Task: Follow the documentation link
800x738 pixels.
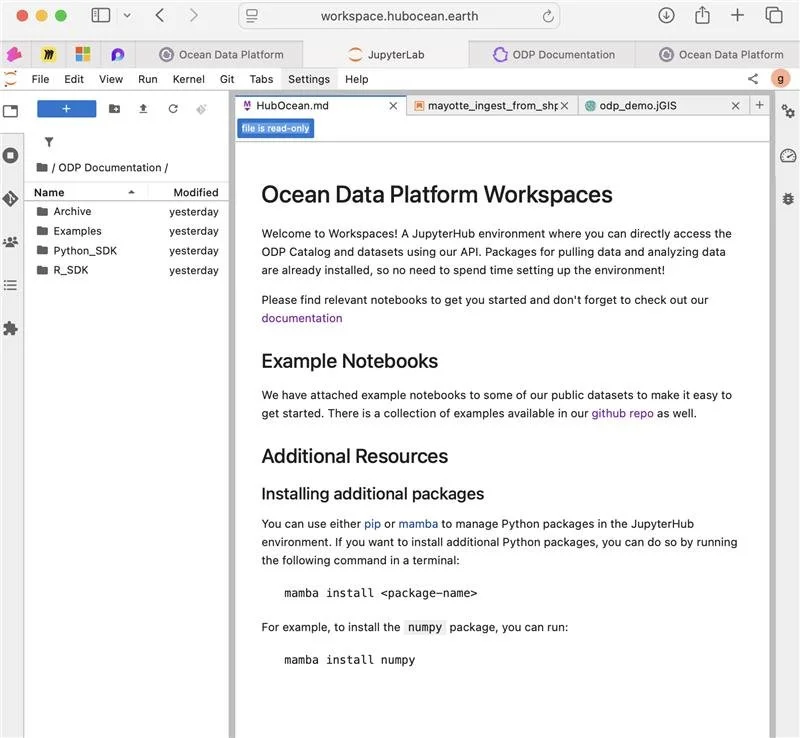Action: (x=302, y=318)
